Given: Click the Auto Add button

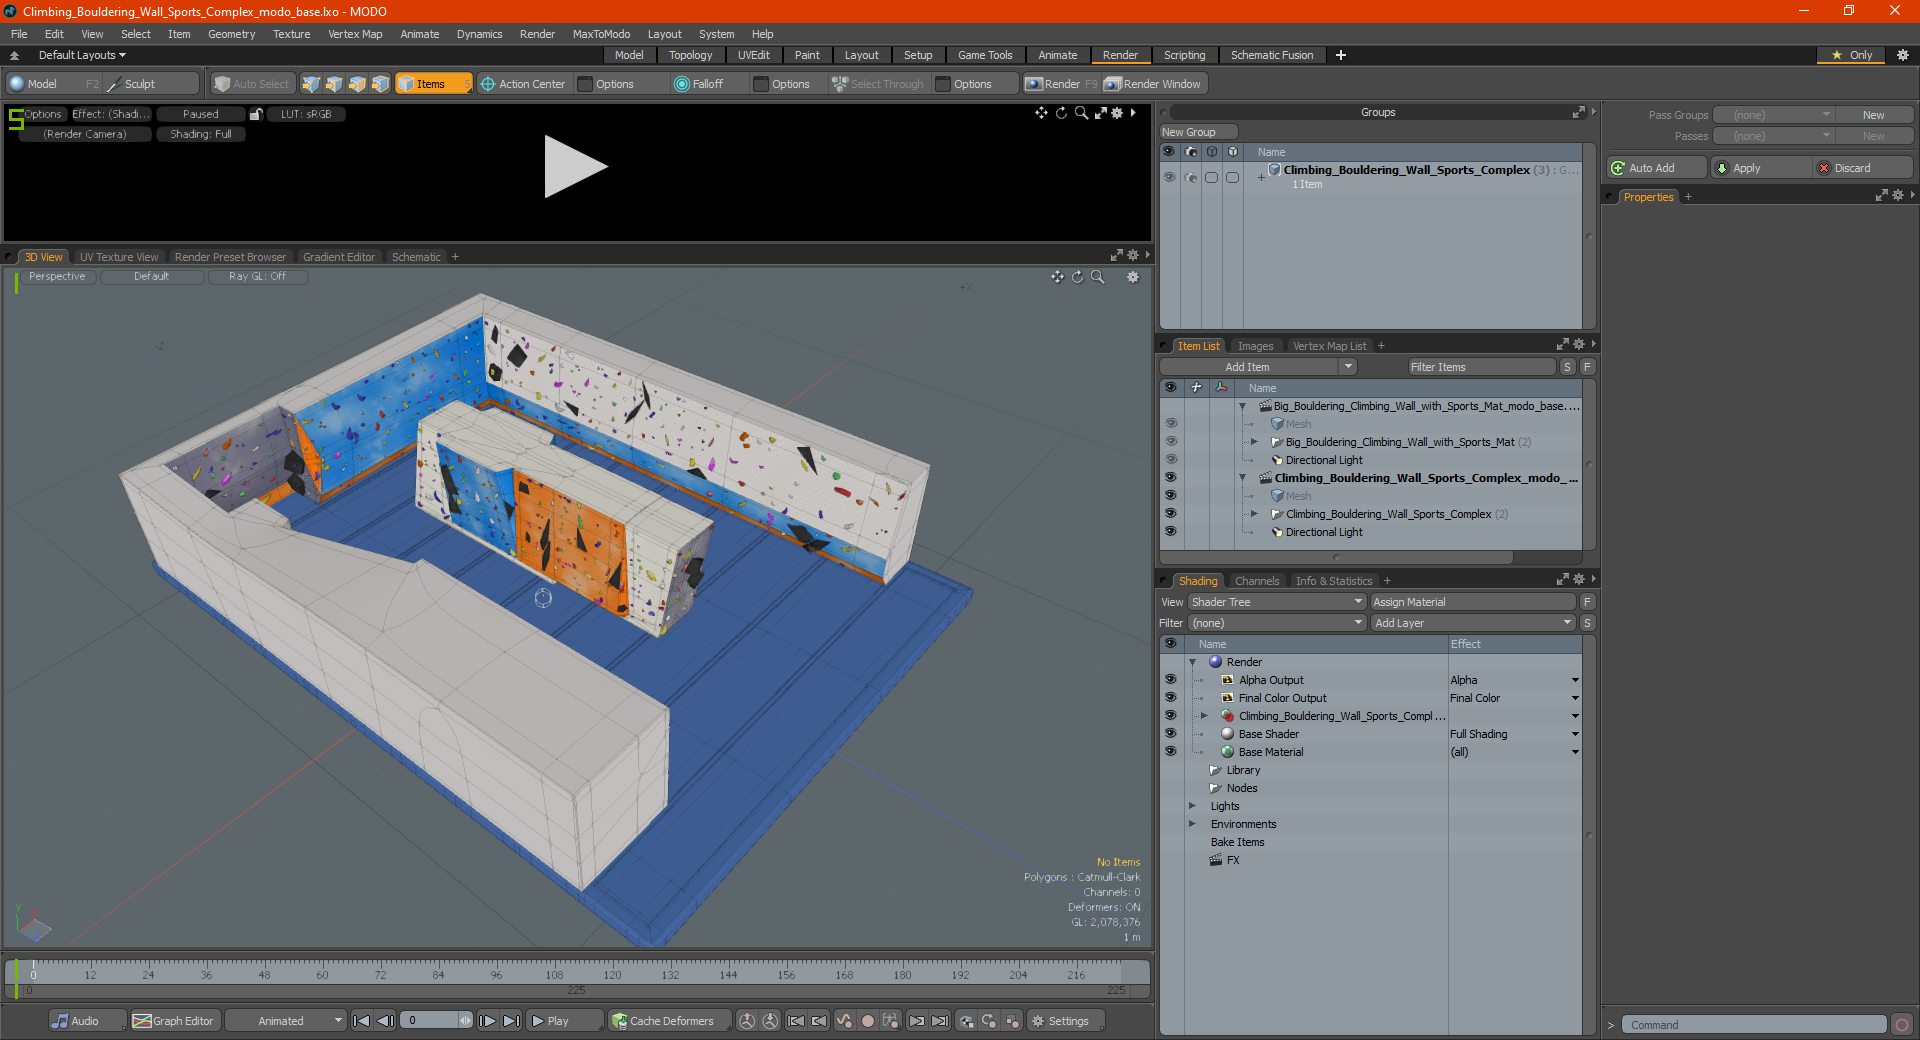Looking at the screenshot, I should point(1655,168).
